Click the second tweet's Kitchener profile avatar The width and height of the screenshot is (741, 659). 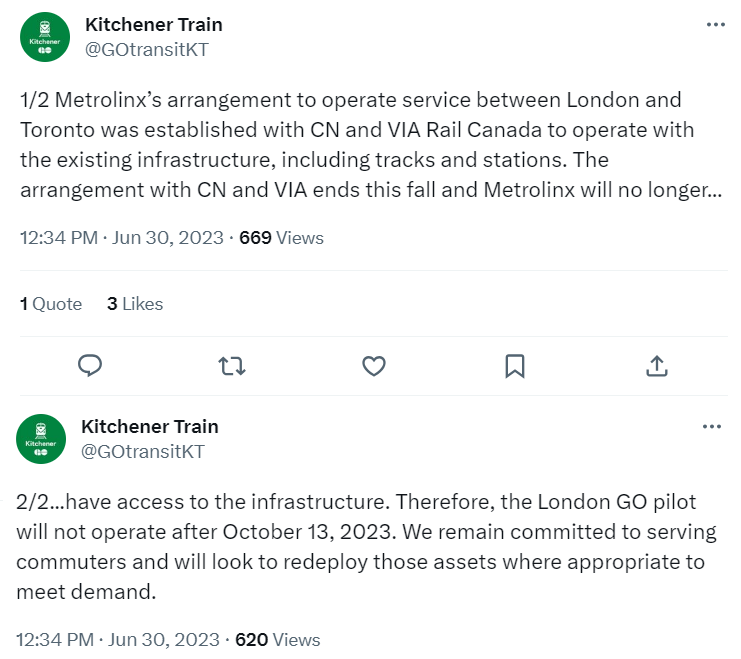[41, 439]
